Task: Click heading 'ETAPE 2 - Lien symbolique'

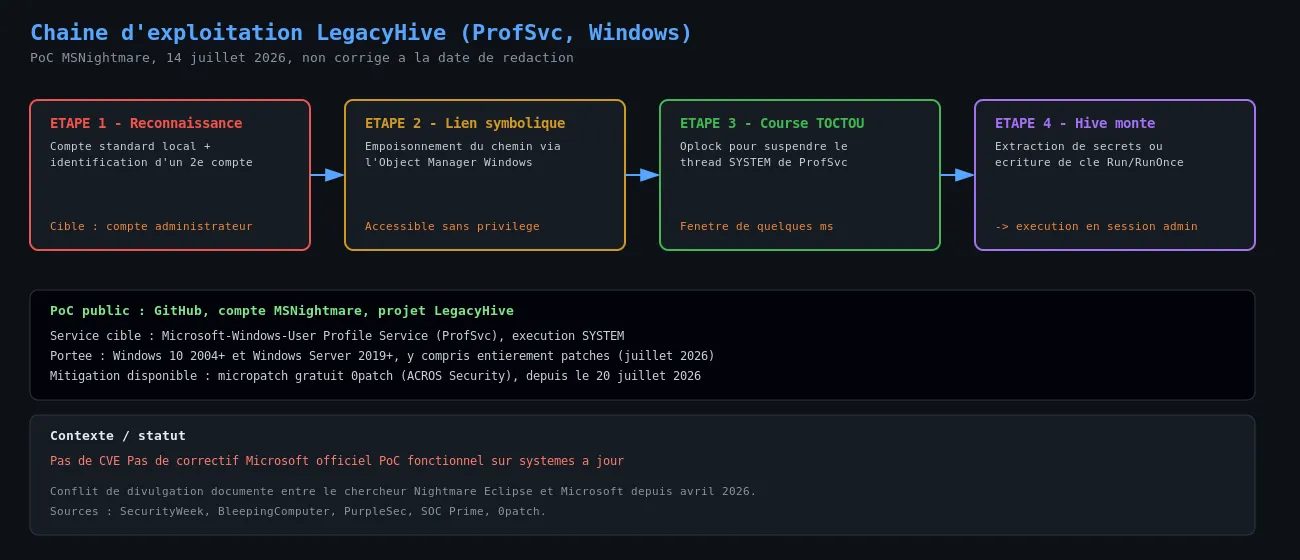Action: pos(465,123)
